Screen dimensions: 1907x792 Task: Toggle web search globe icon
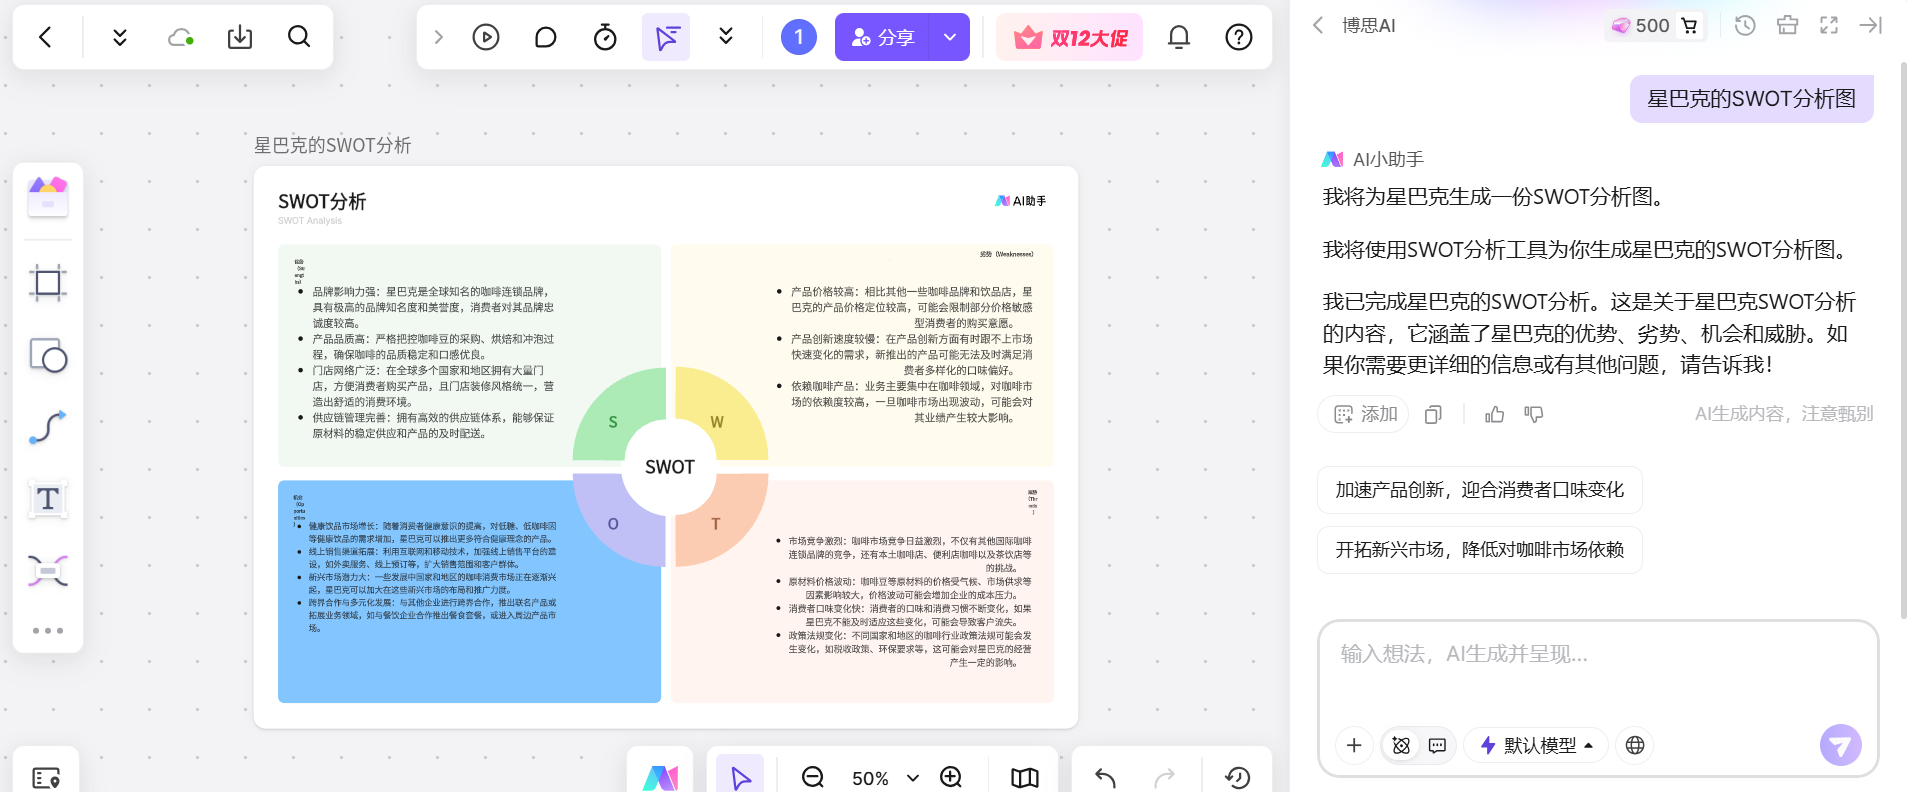[x=1635, y=745]
